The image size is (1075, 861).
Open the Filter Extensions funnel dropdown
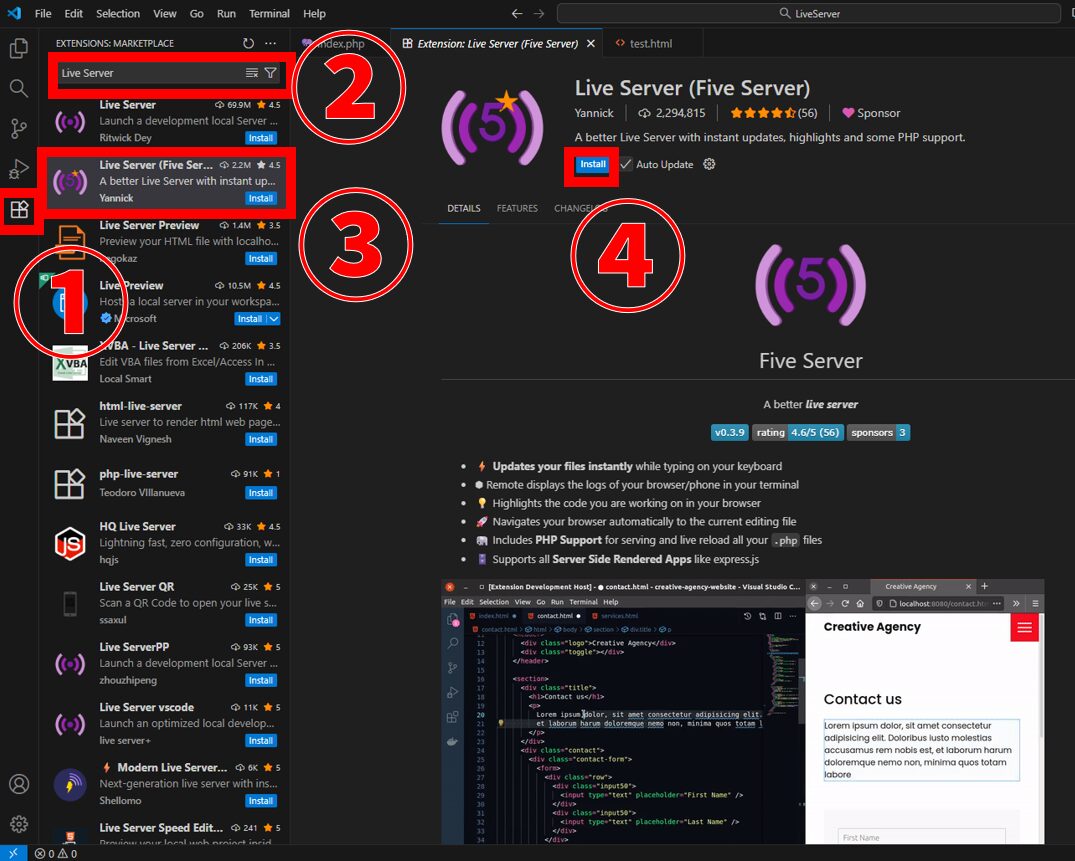coord(271,73)
